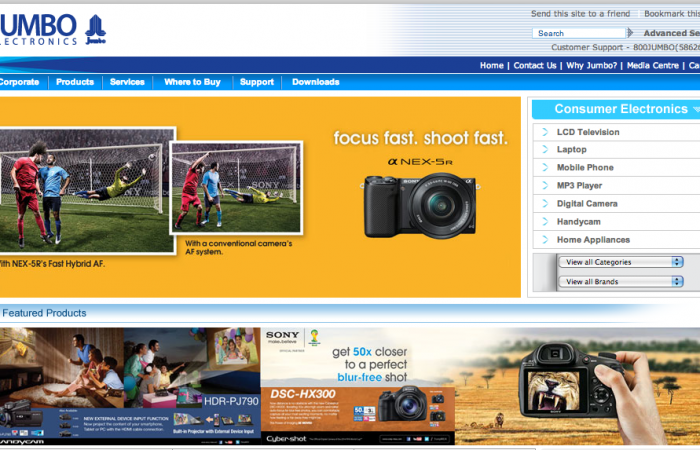The image size is (700, 450).
Task: Open the Support menu
Action: (257, 82)
